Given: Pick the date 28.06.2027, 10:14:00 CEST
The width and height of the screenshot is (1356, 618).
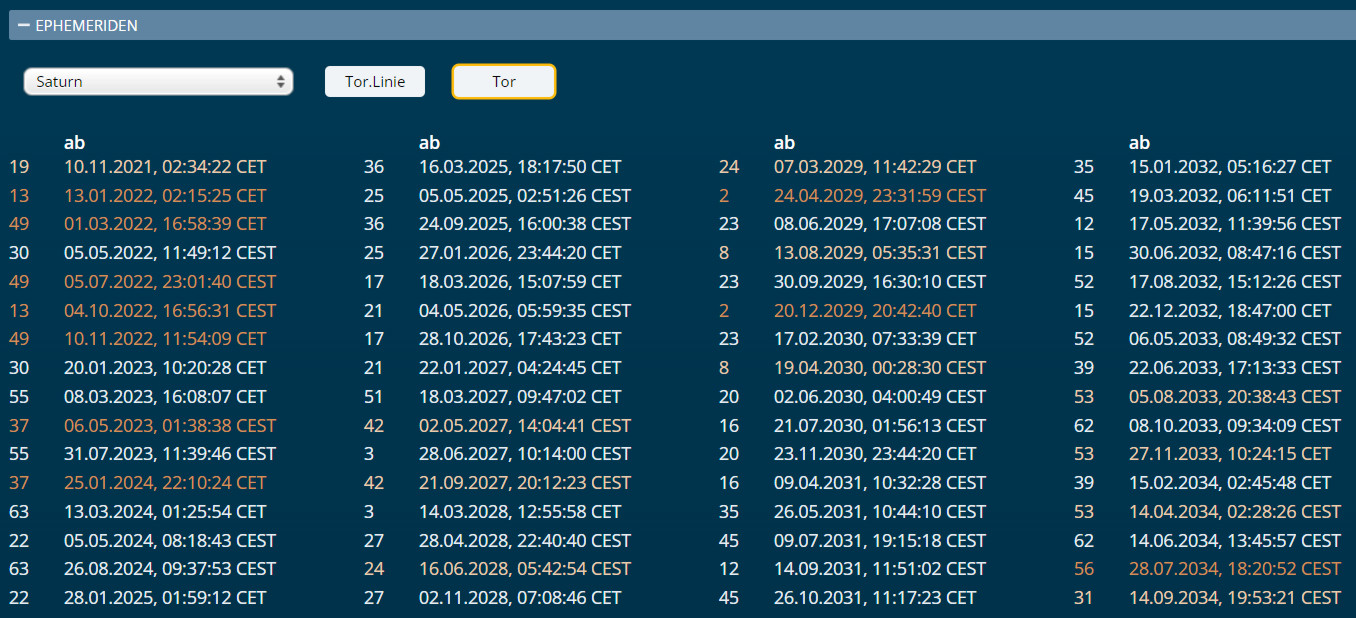Looking at the screenshot, I should pyautogui.click(x=524, y=454).
